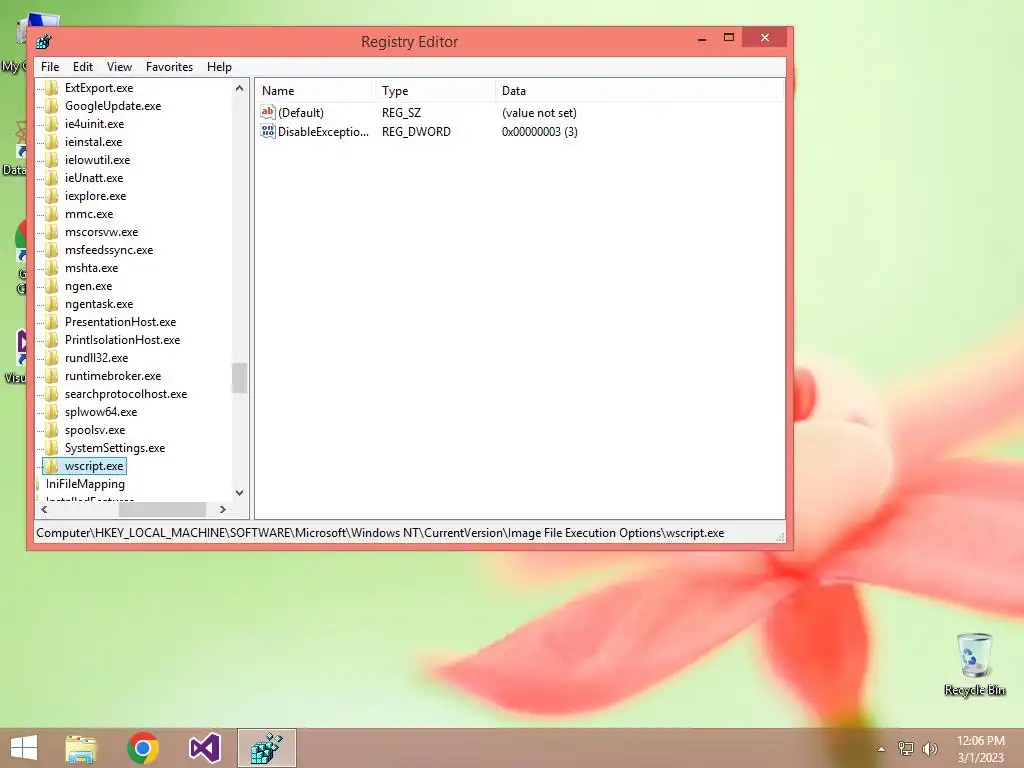1024x768 pixels.
Task: Select the REG_SZ type cell
Action: click(401, 112)
